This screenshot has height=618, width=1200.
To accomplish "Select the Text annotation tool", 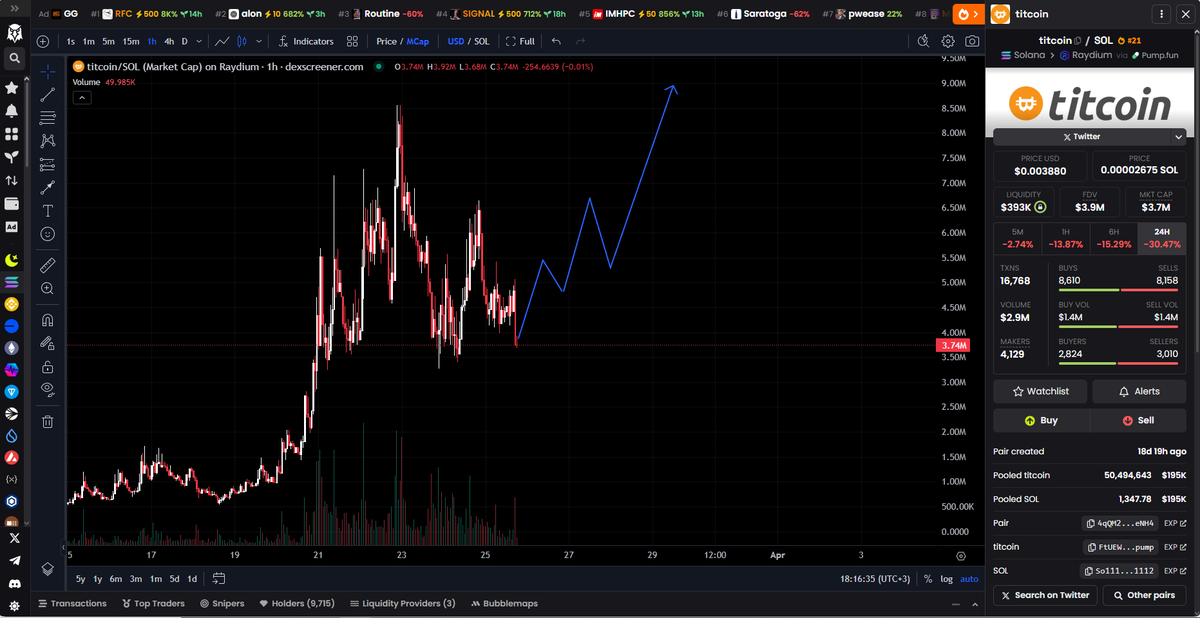I will point(47,210).
